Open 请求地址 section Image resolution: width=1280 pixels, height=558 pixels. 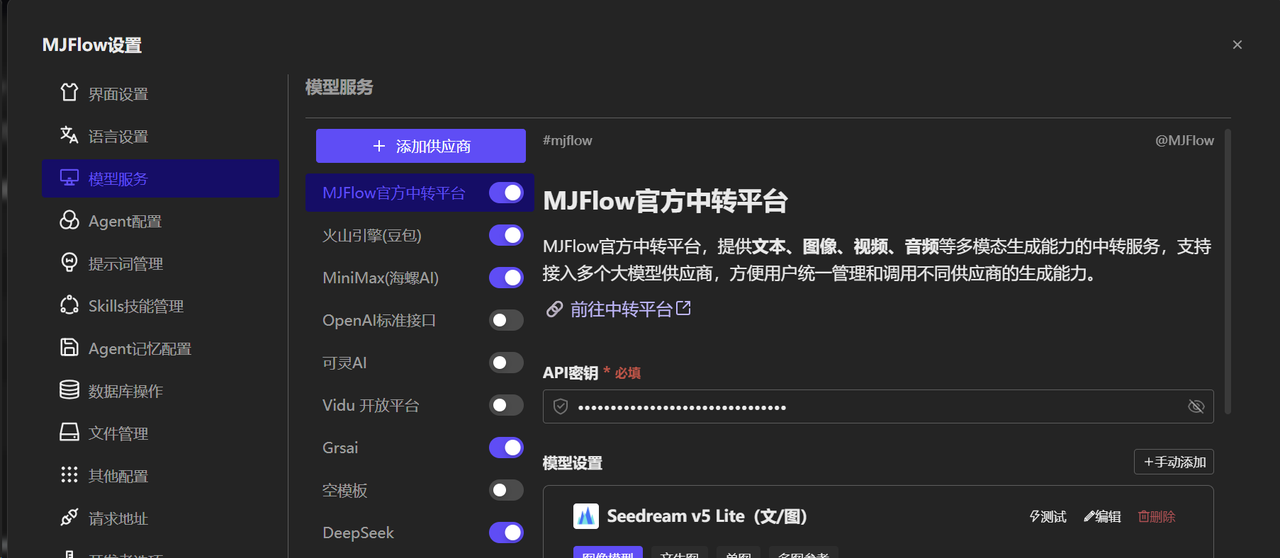click(x=160, y=518)
